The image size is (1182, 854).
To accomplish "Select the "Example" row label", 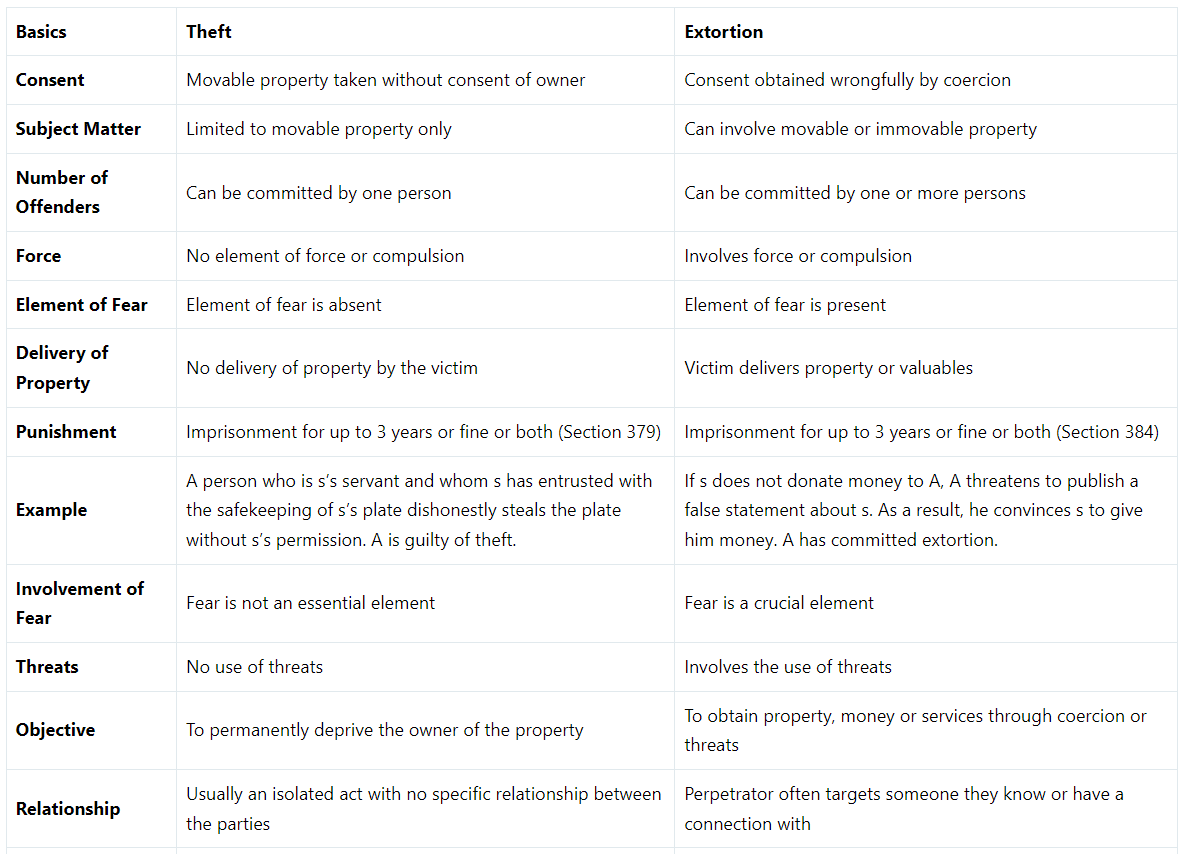I will tap(51, 510).
